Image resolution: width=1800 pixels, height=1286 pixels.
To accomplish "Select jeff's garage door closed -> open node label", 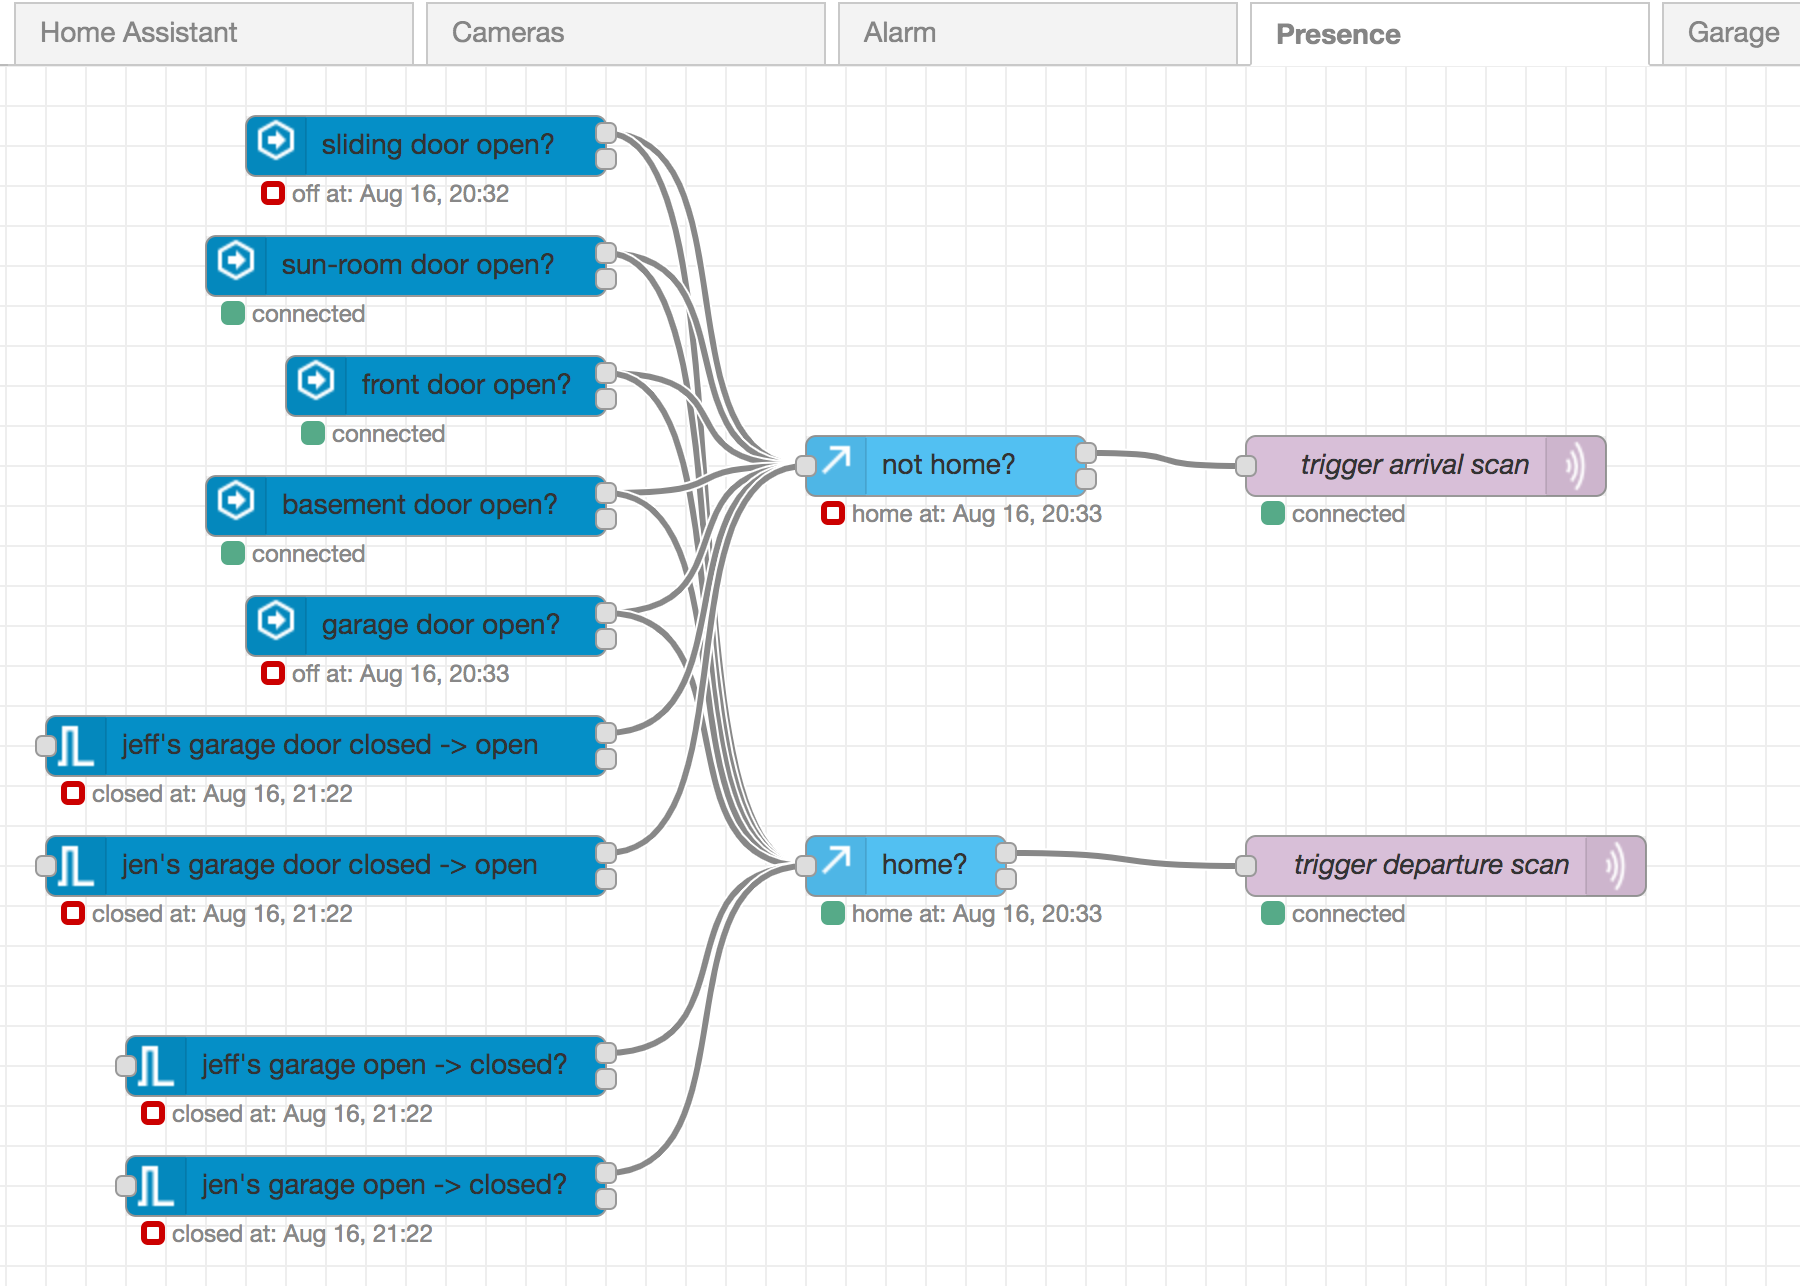I will (x=329, y=745).
